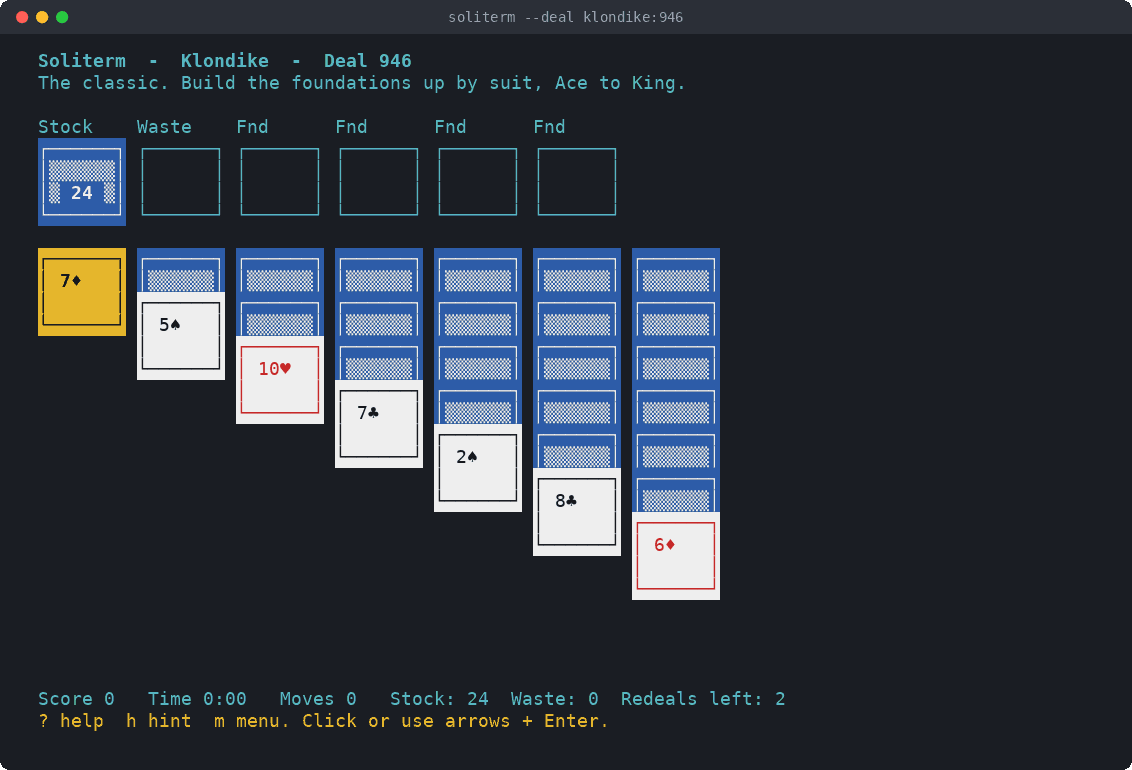
Task: Click the 'Score 0' status entry
Action: pyautogui.click(x=76, y=699)
